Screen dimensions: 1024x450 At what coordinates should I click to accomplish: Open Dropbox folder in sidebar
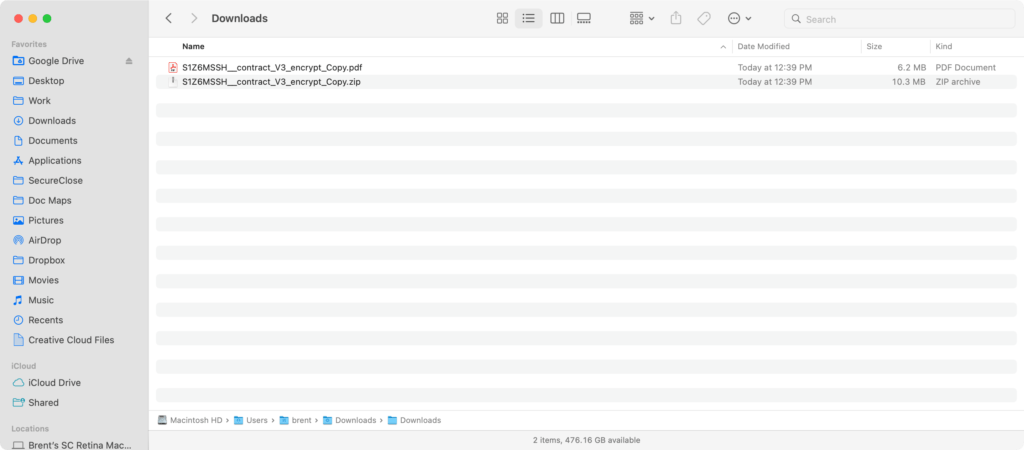point(46,260)
